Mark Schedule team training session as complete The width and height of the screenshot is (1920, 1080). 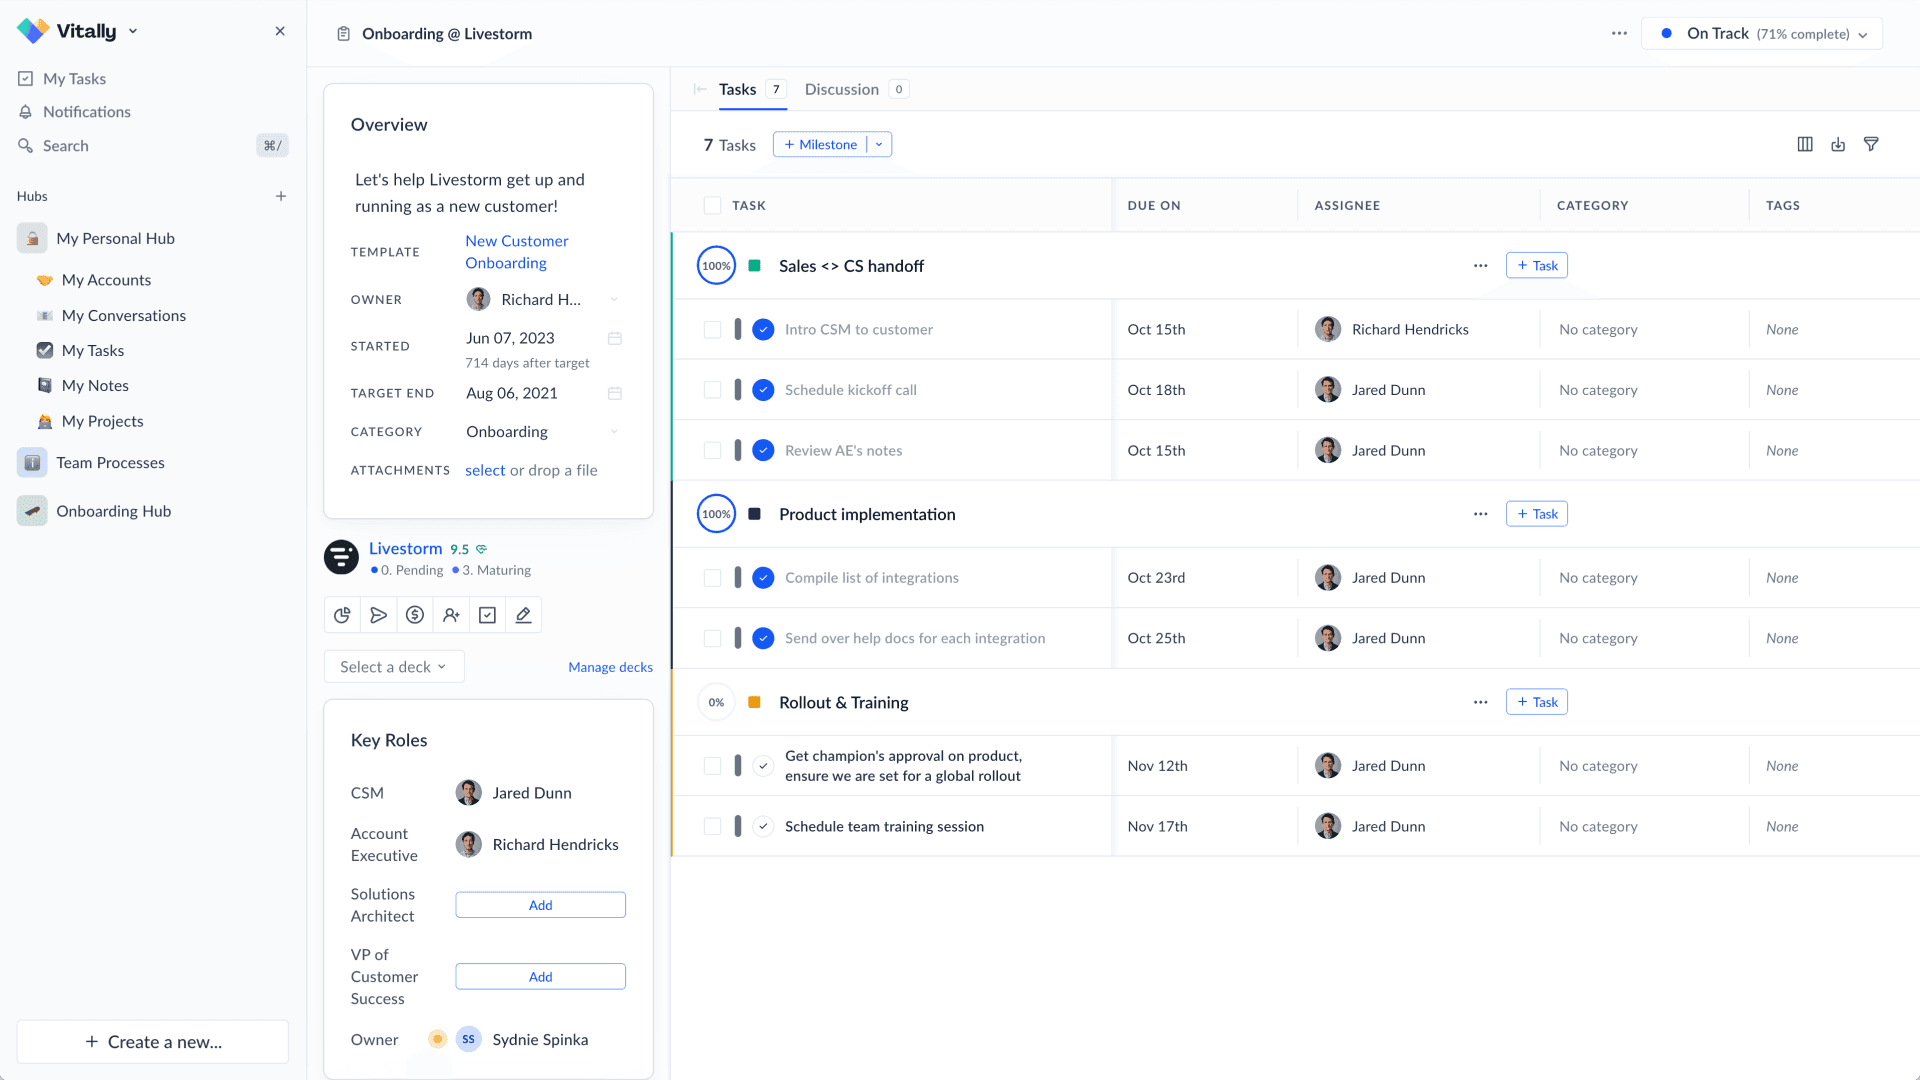coord(763,826)
